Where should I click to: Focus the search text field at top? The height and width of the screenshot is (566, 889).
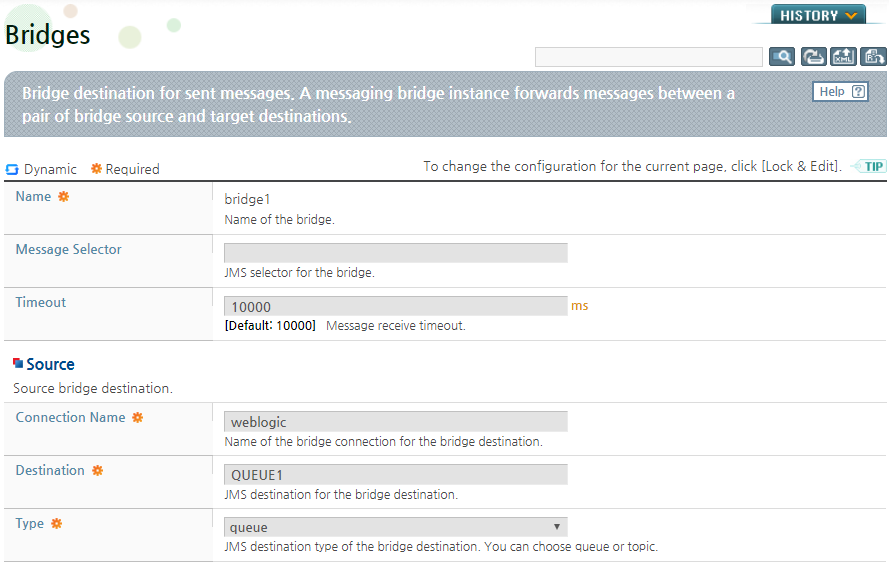(649, 57)
